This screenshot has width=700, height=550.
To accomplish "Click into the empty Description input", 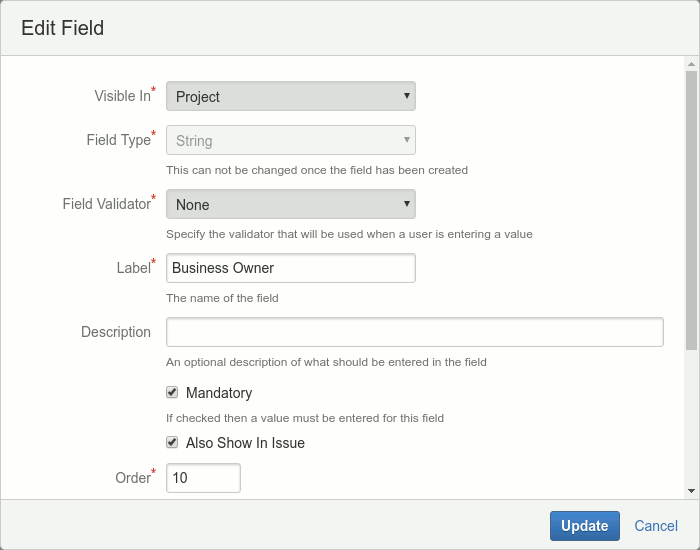I will click(414, 332).
